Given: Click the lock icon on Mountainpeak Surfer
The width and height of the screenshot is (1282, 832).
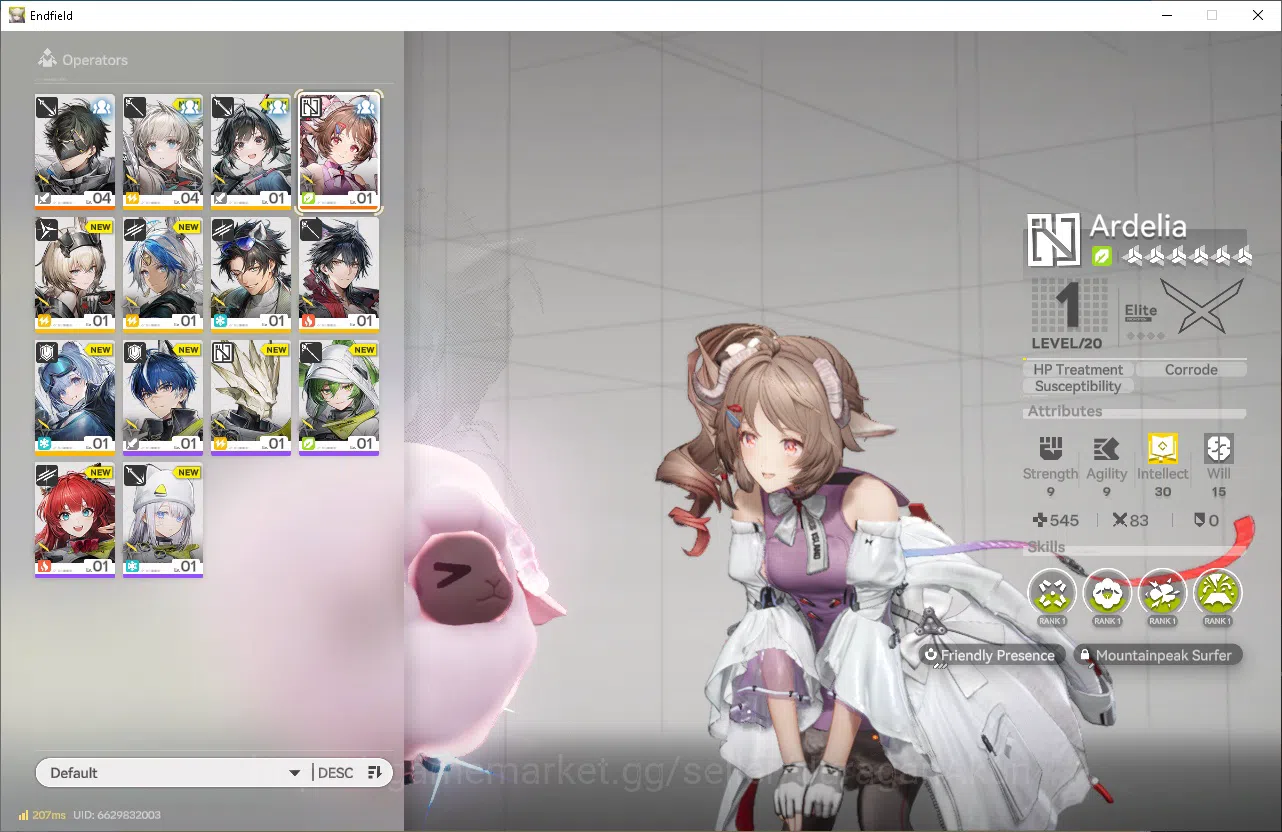Looking at the screenshot, I should [x=1084, y=655].
